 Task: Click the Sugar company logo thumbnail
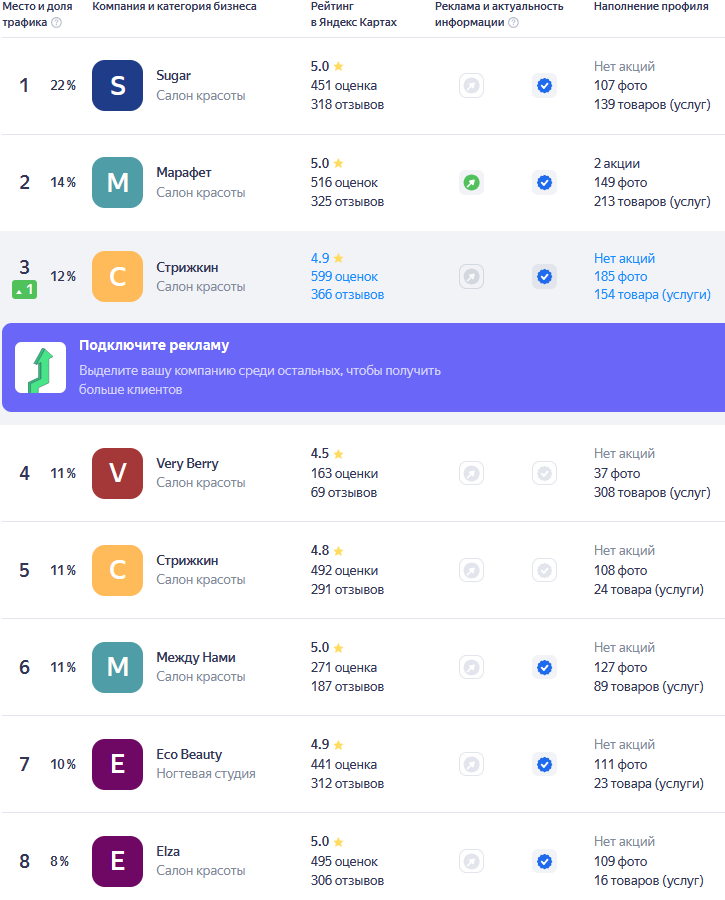(x=117, y=85)
